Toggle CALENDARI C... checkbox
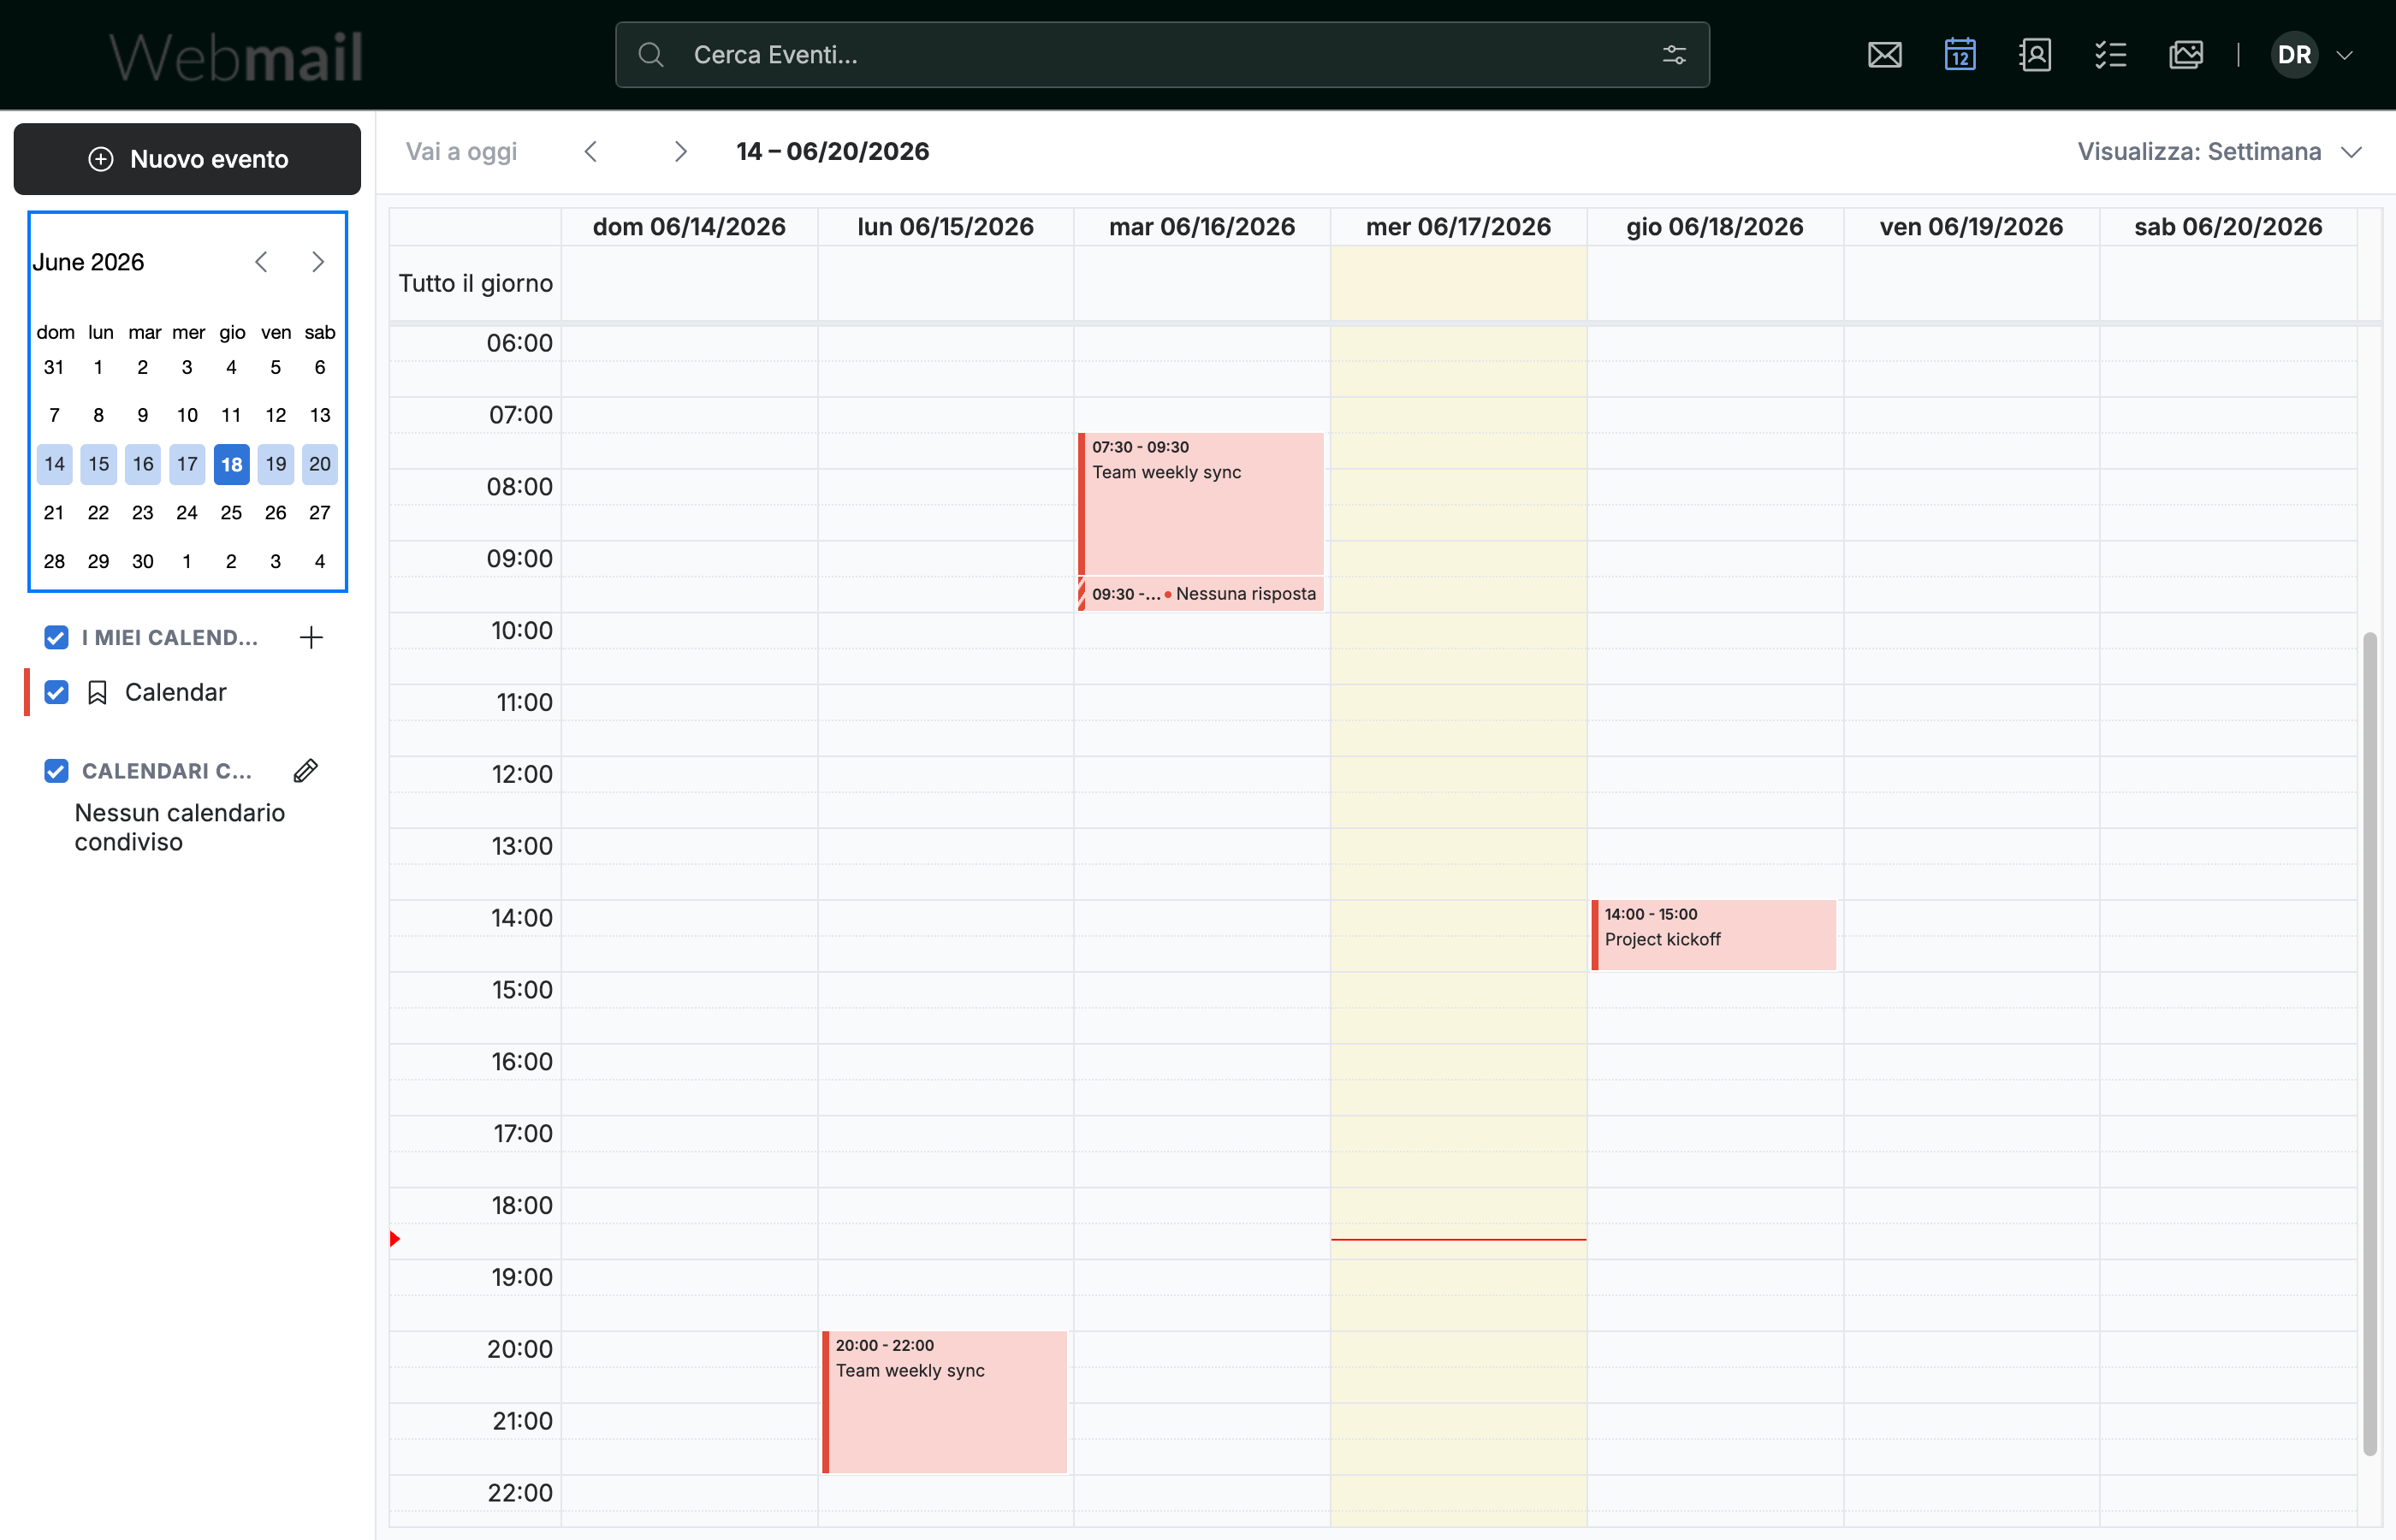Image resolution: width=2396 pixels, height=1540 pixels. point(56,771)
